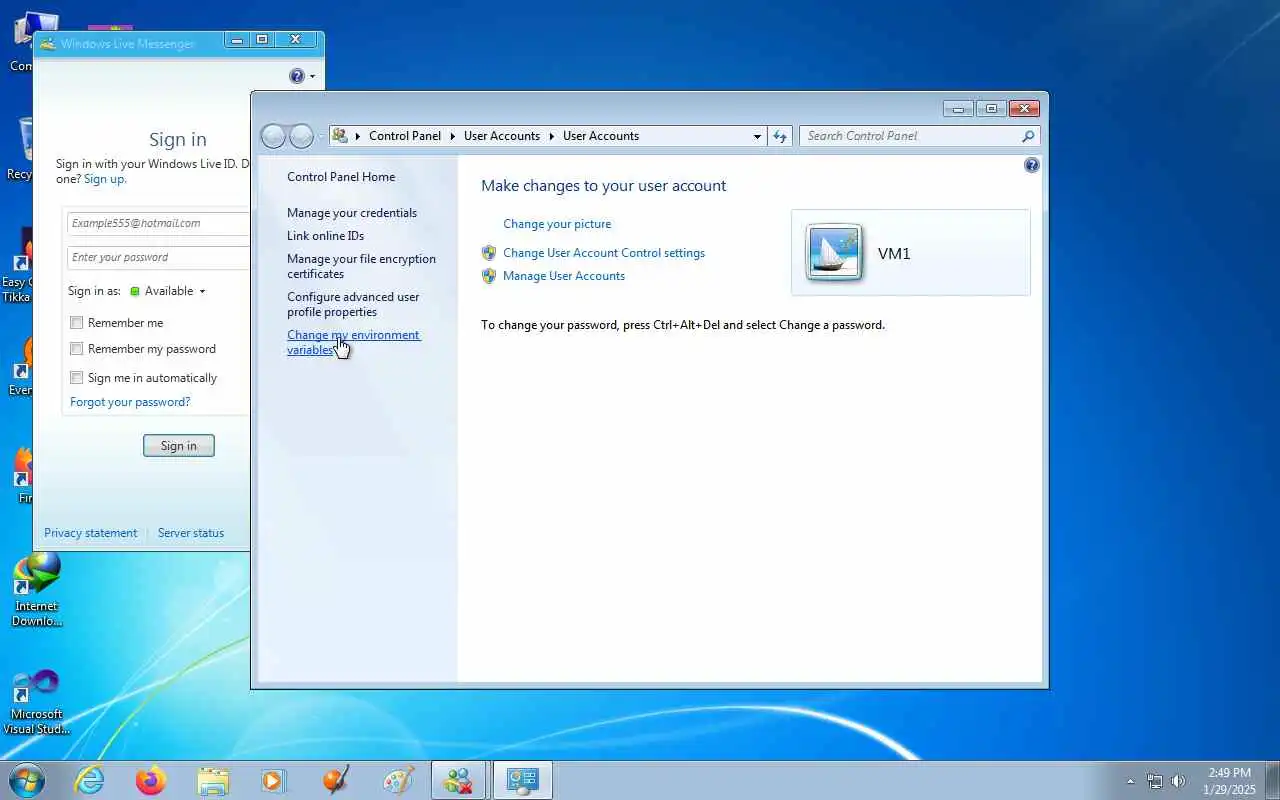Click the Messenger Sign in button
The width and height of the screenshot is (1280, 800).
[179, 446]
